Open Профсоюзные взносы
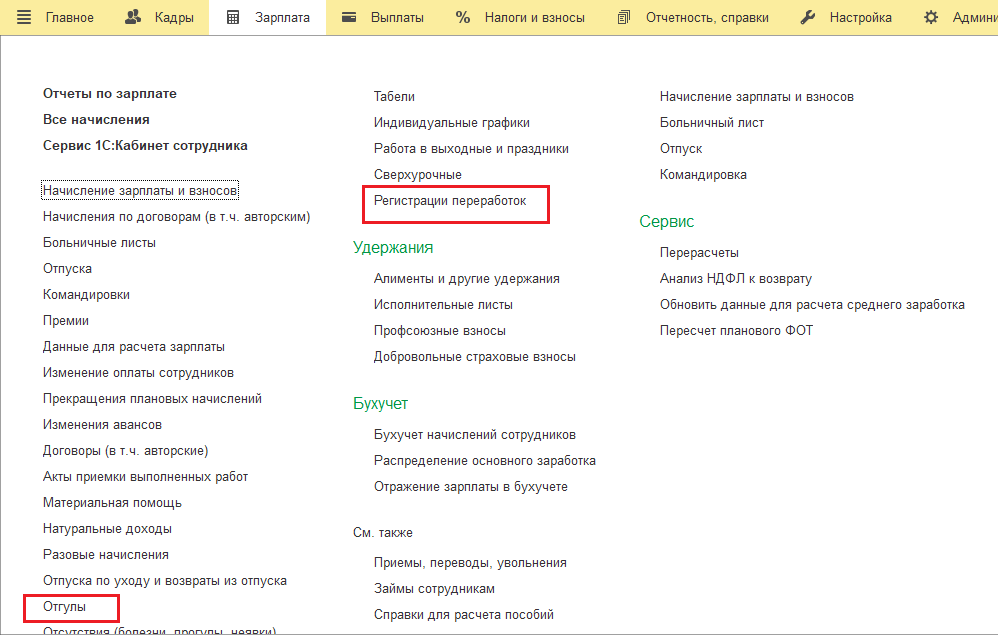This screenshot has height=637, width=998. [440, 331]
